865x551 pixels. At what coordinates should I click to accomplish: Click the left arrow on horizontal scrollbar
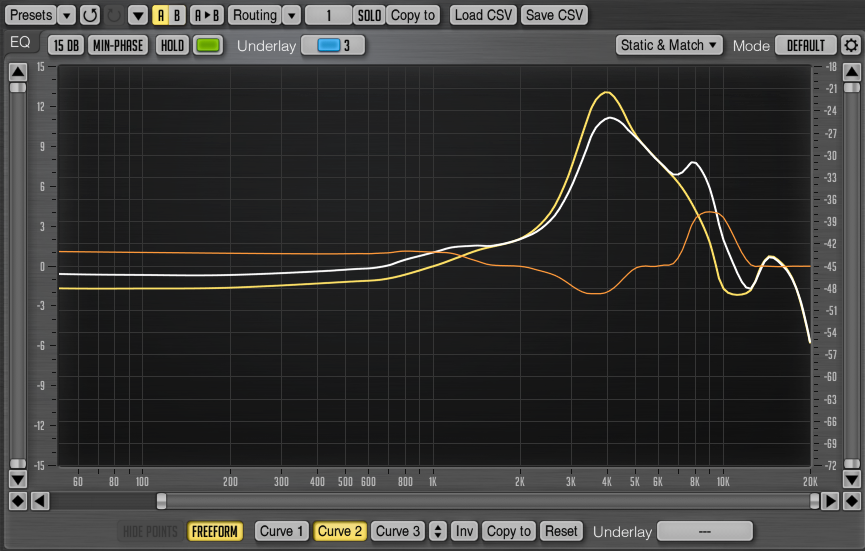[x=39, y=500]
